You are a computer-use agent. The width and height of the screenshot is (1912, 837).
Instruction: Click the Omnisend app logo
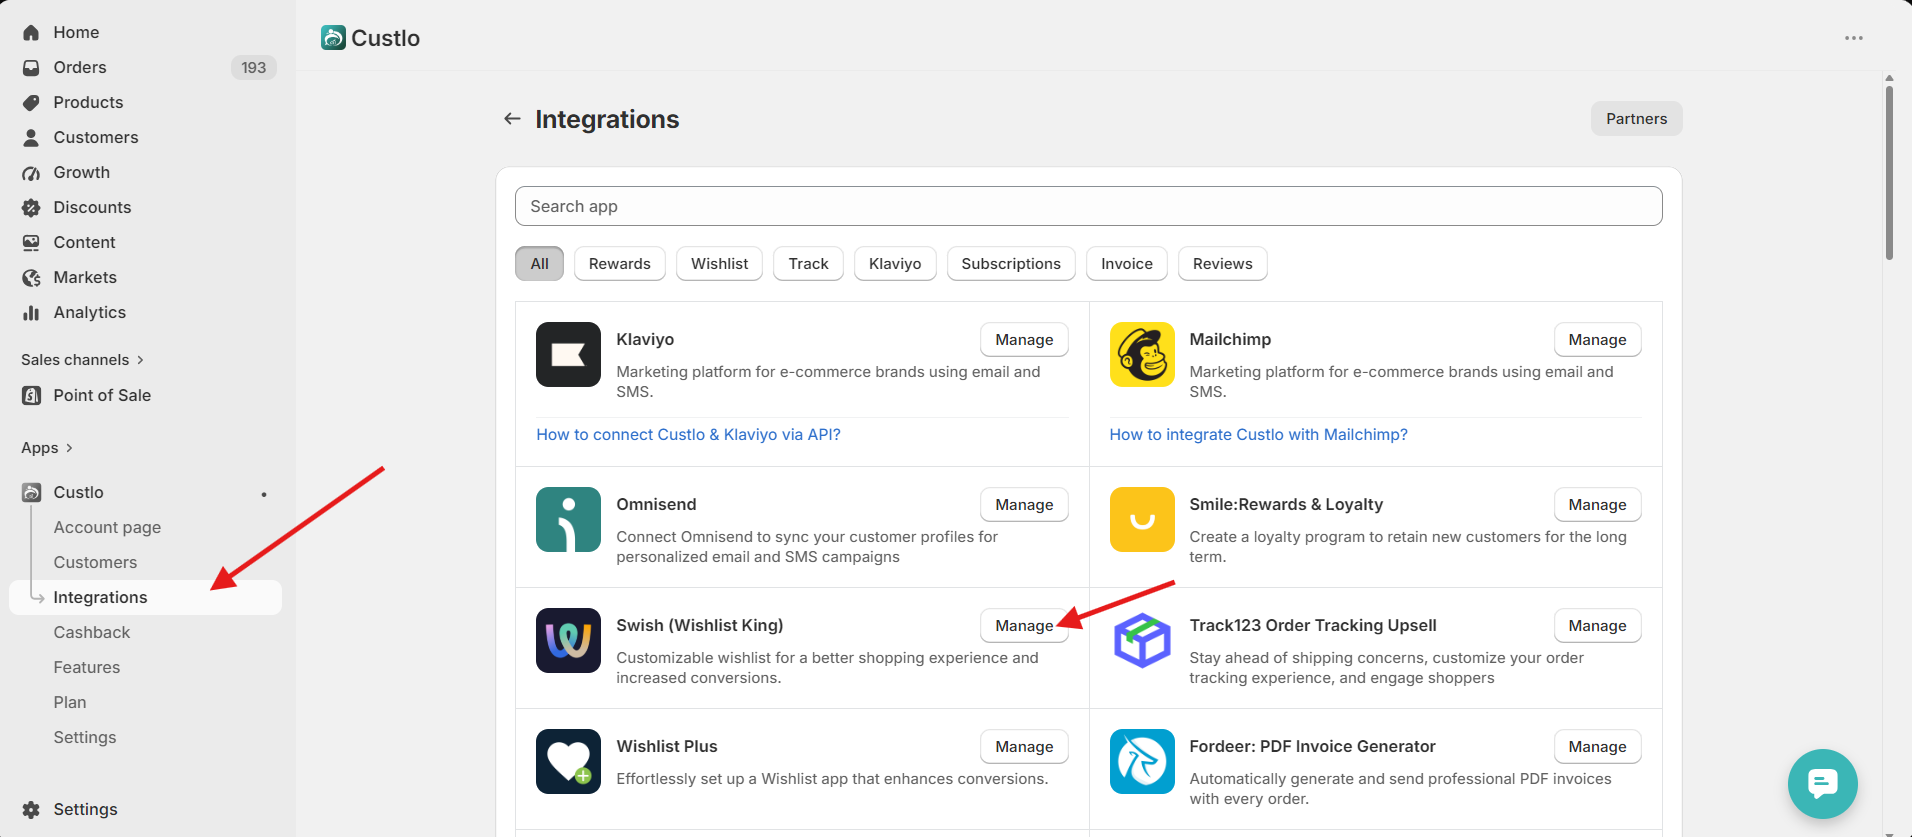[x=568, y=519]
